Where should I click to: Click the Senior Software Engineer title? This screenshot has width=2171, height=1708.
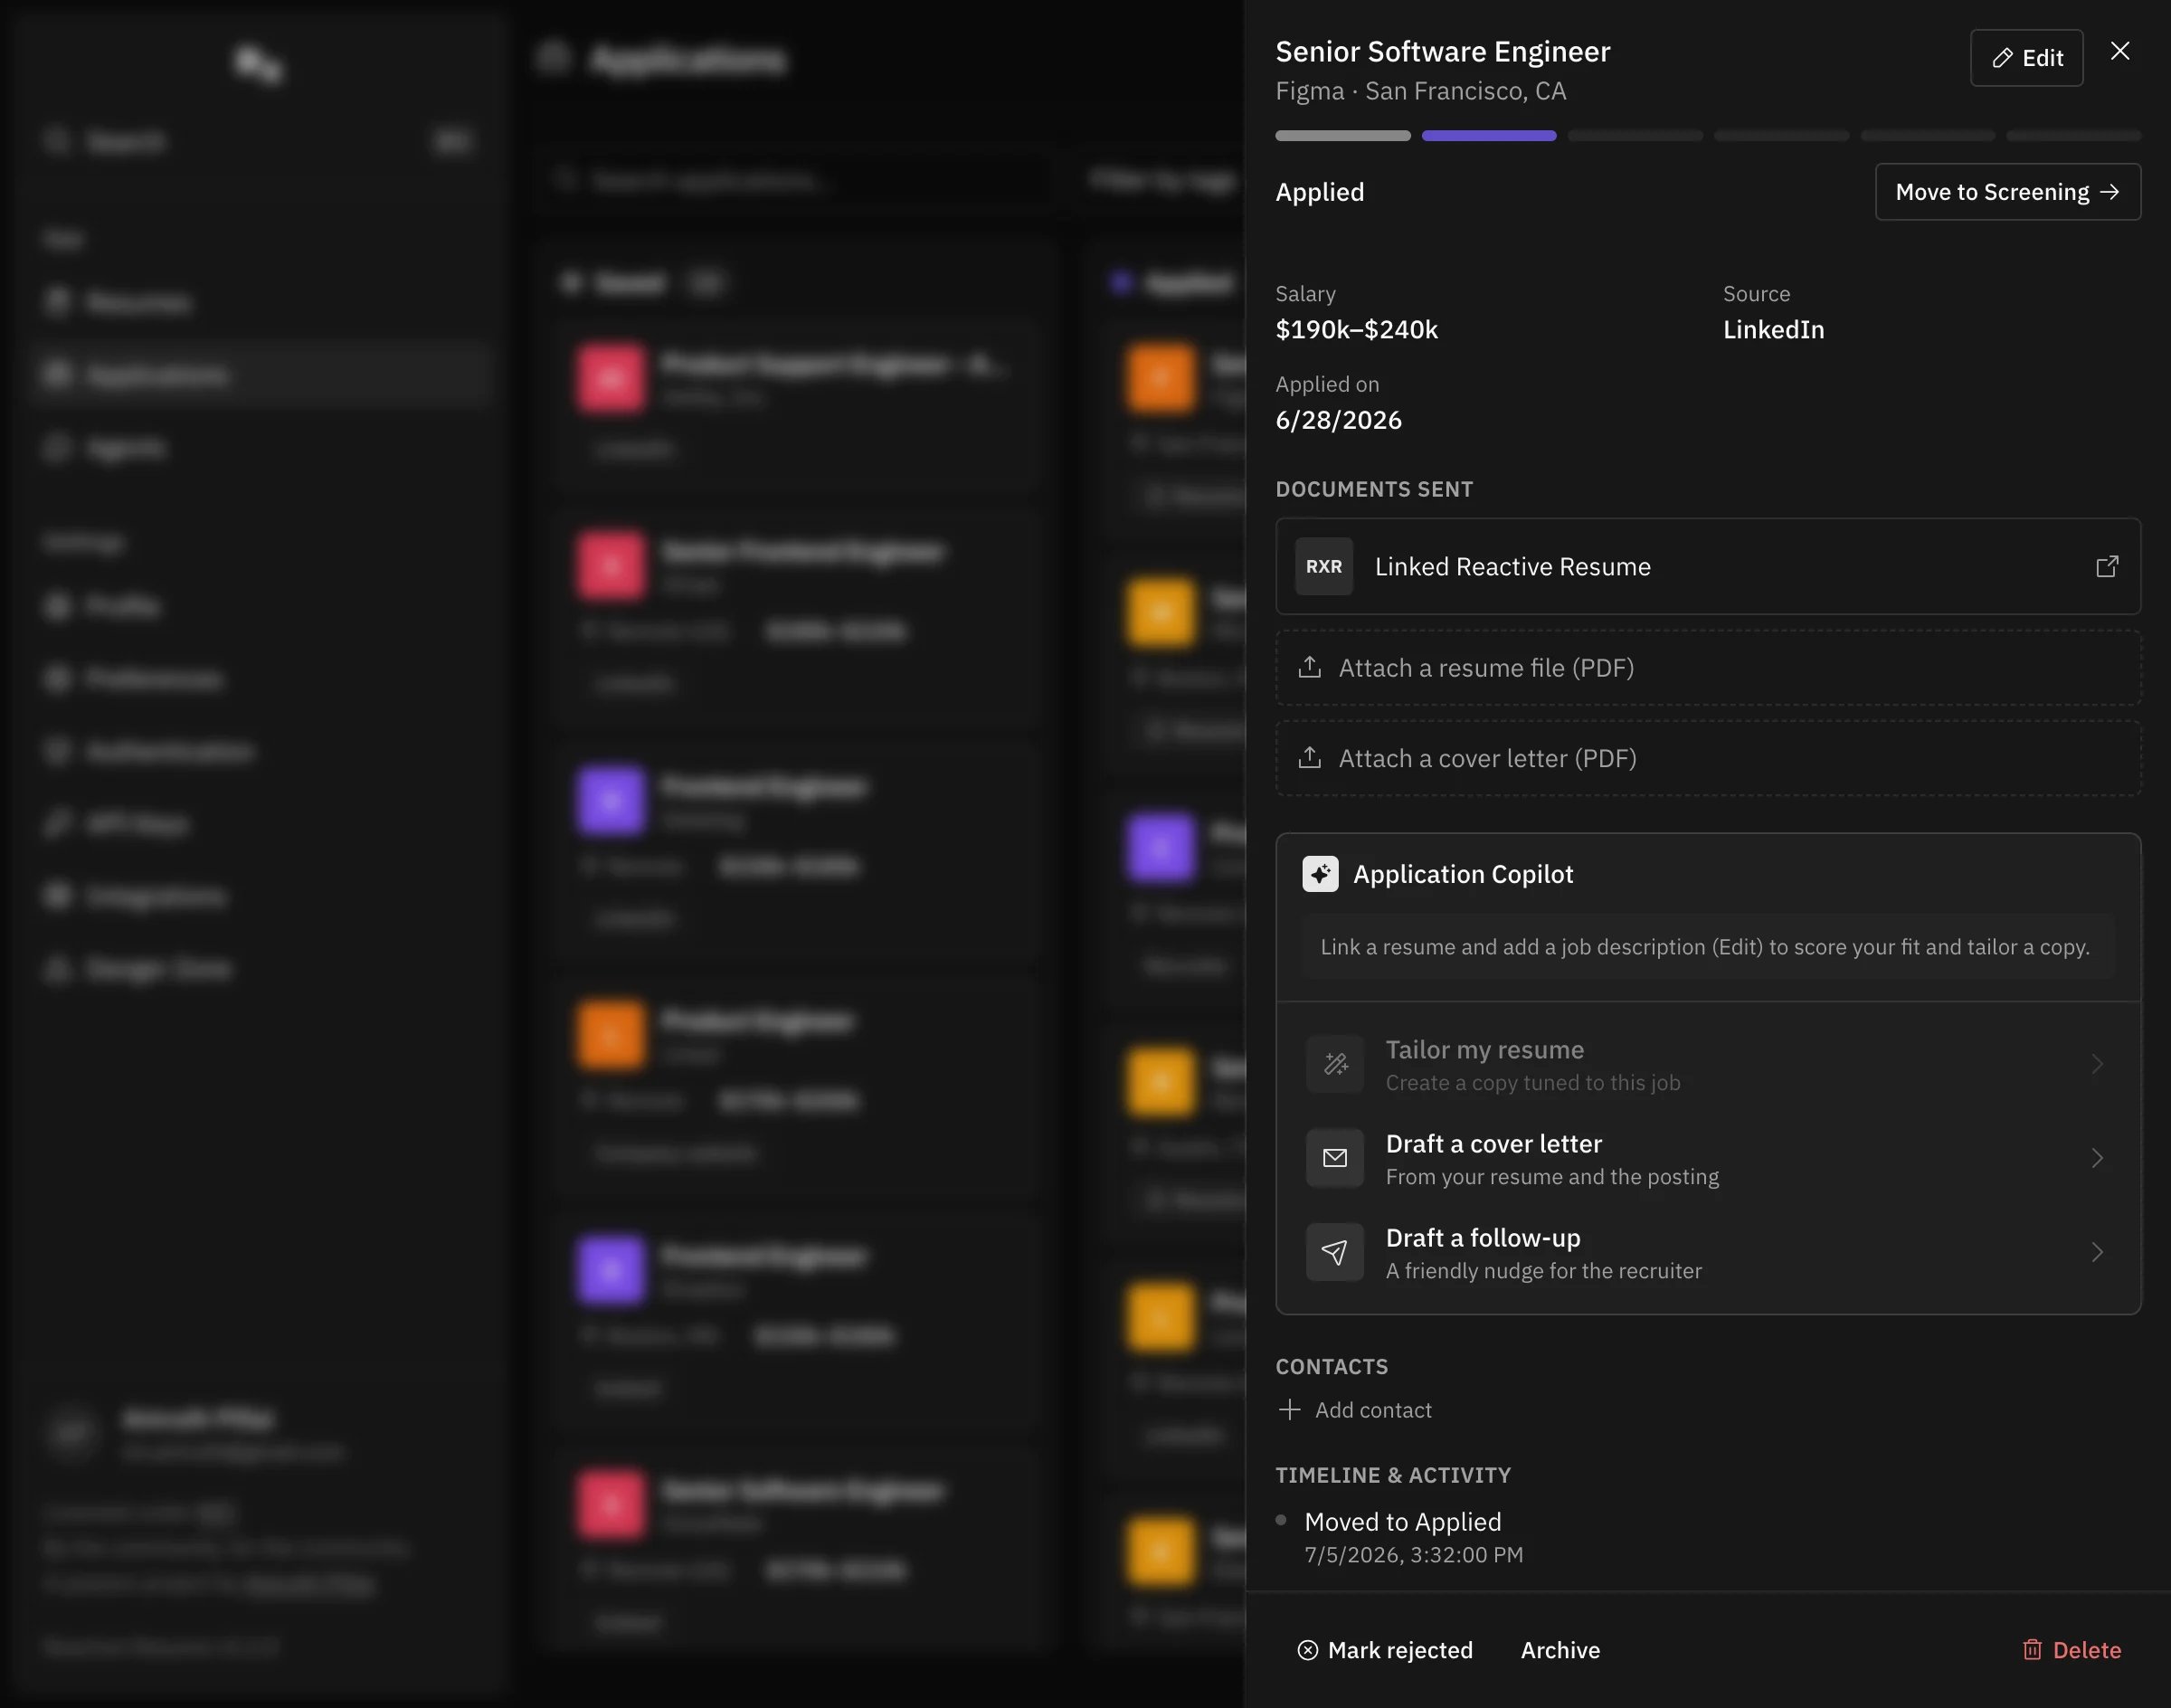(1442, 52)
